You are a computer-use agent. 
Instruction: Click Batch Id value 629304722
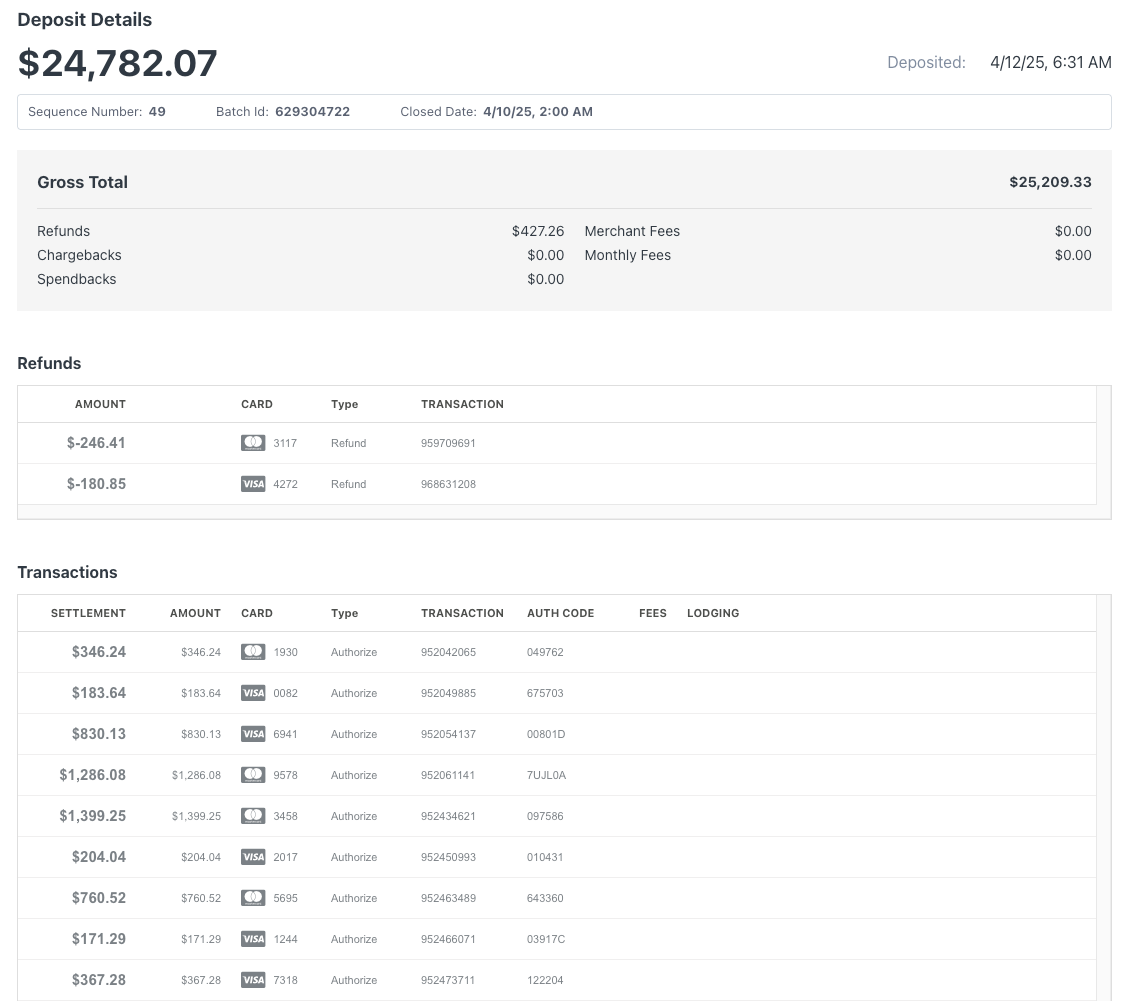pos(313,111)
